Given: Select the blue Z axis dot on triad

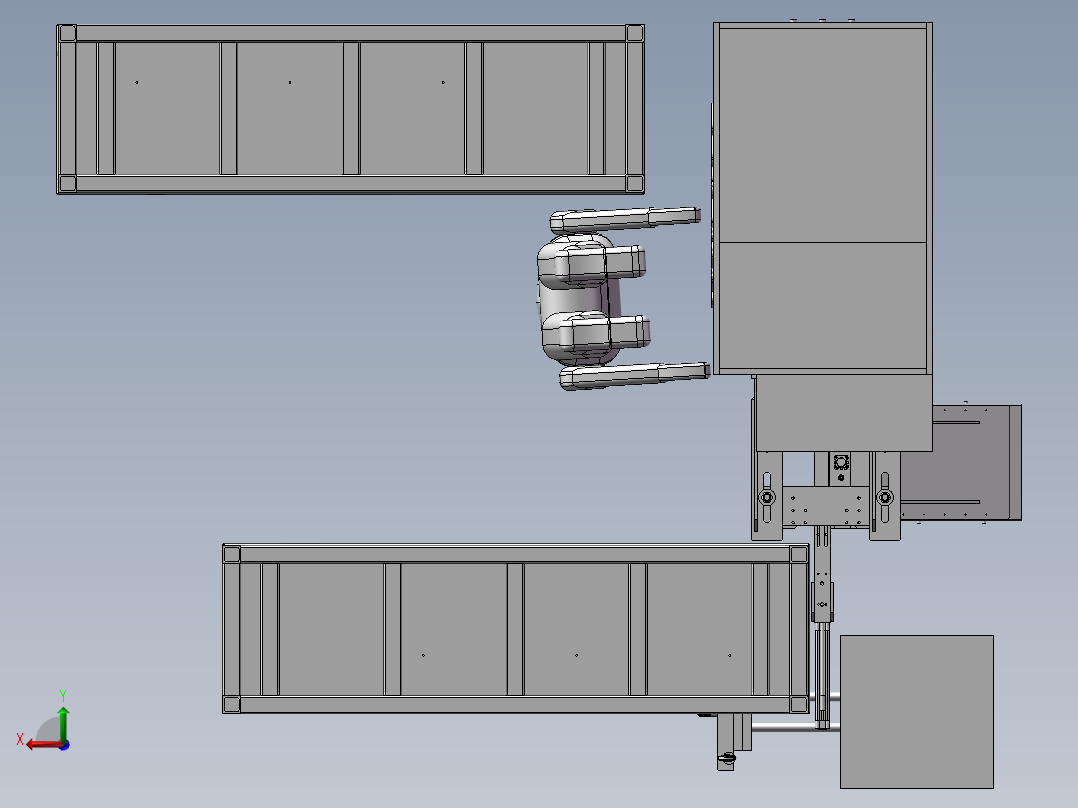Looking at the screenshot, I should pos(65,745).
